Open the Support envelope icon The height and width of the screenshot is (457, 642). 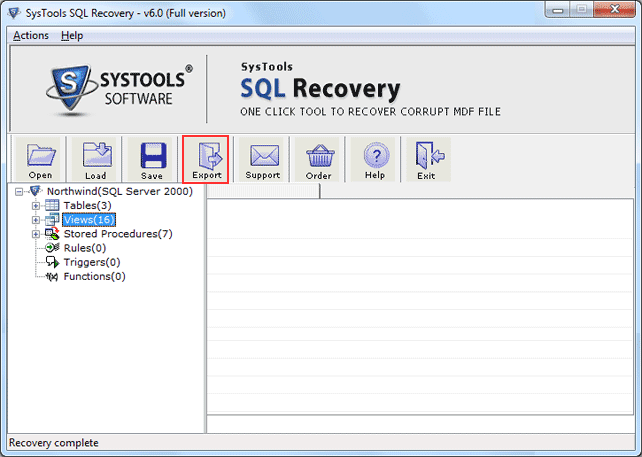262,160
